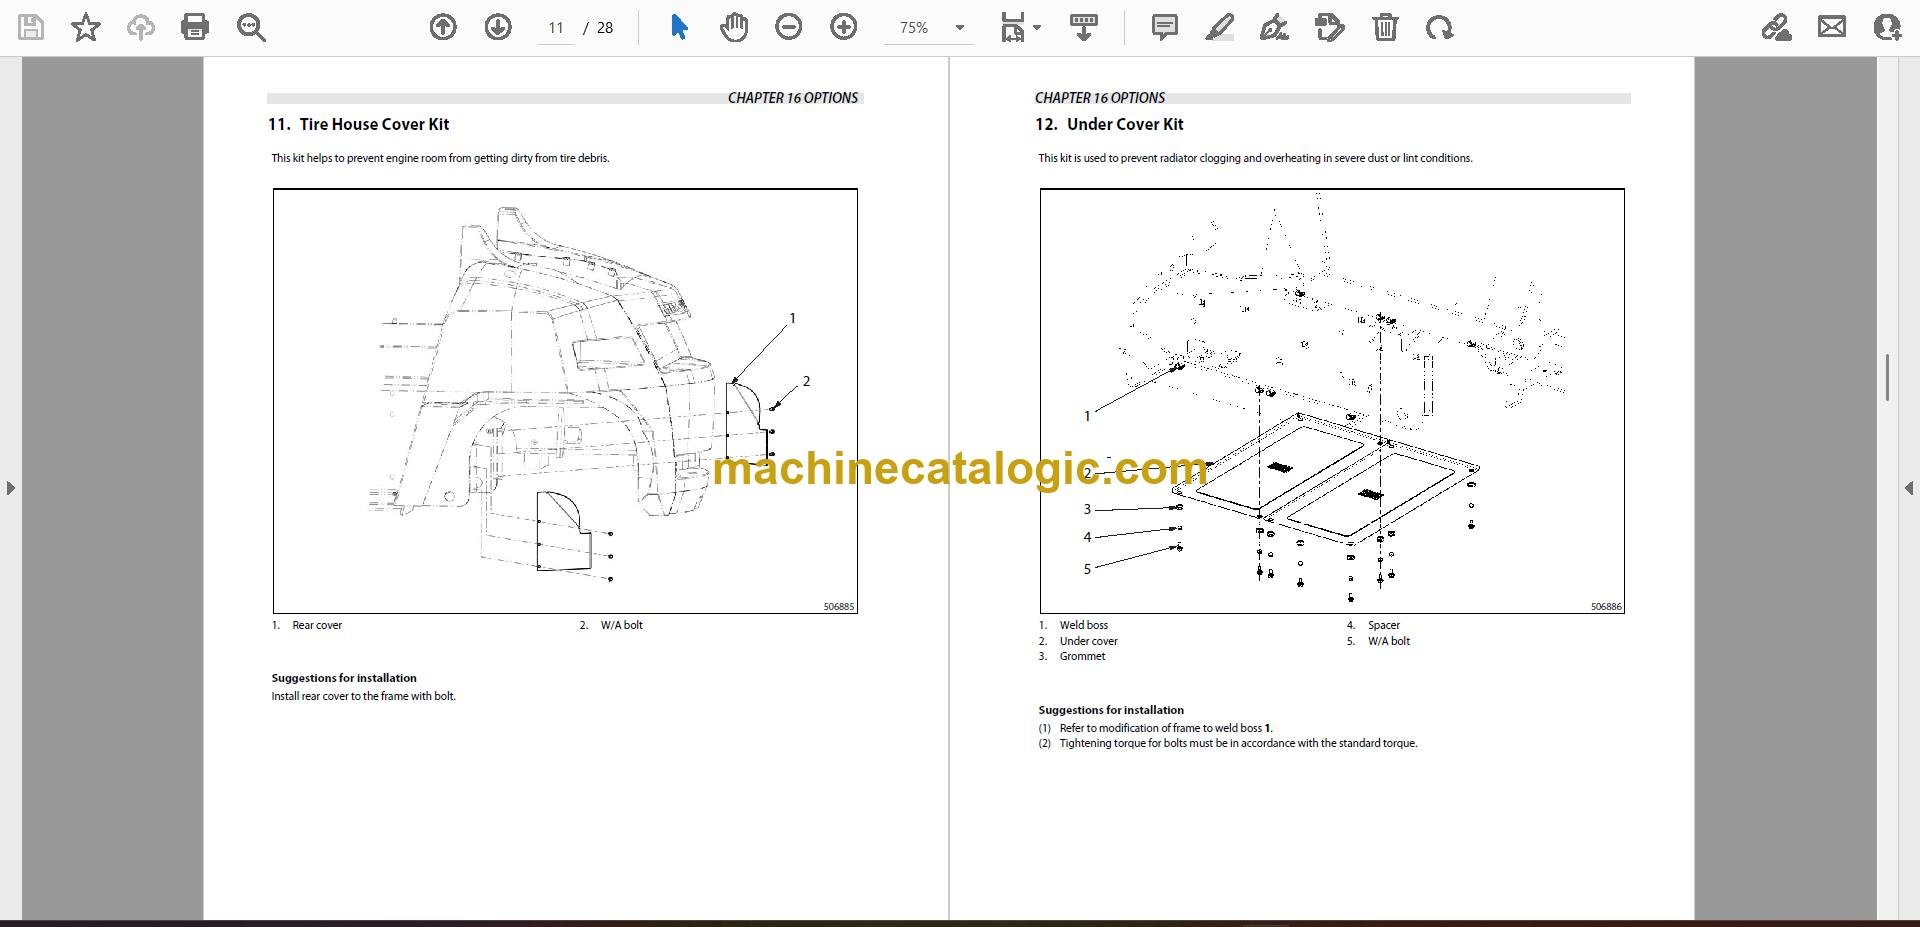Add a comment note icon
This screenshot has width=1920, height=927.
pos(1165,27)
